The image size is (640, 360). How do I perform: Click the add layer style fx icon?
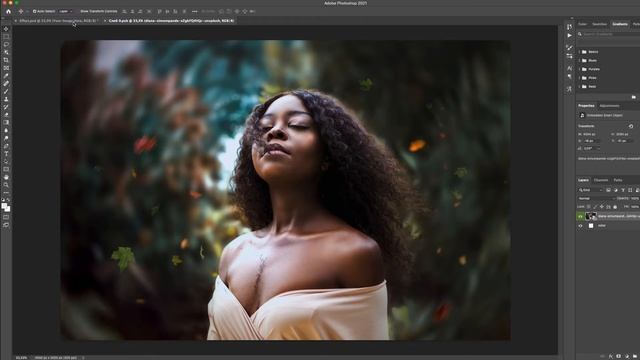click(611, 356)
